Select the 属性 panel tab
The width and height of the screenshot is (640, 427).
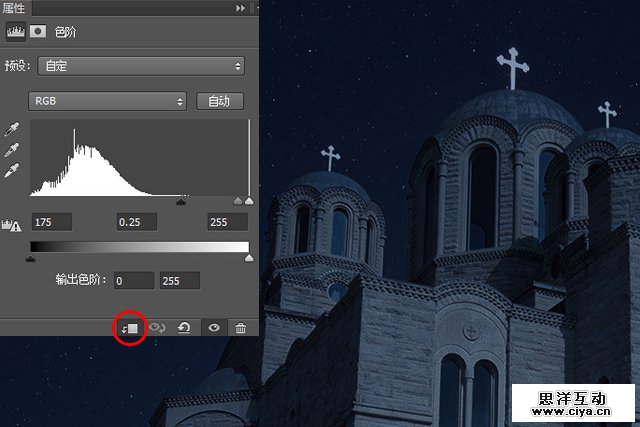pyautogui.click(x=16, y=7)
